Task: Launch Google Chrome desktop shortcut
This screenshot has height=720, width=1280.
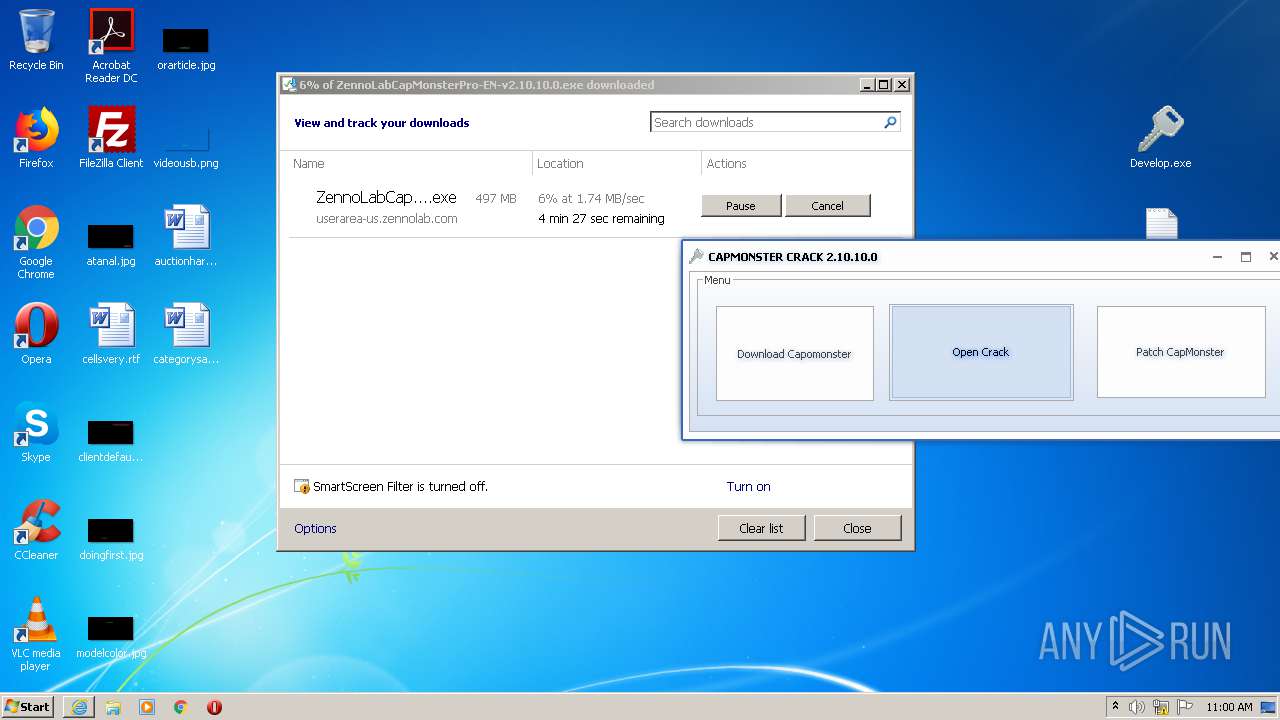Action: click(x=36, y=242)
